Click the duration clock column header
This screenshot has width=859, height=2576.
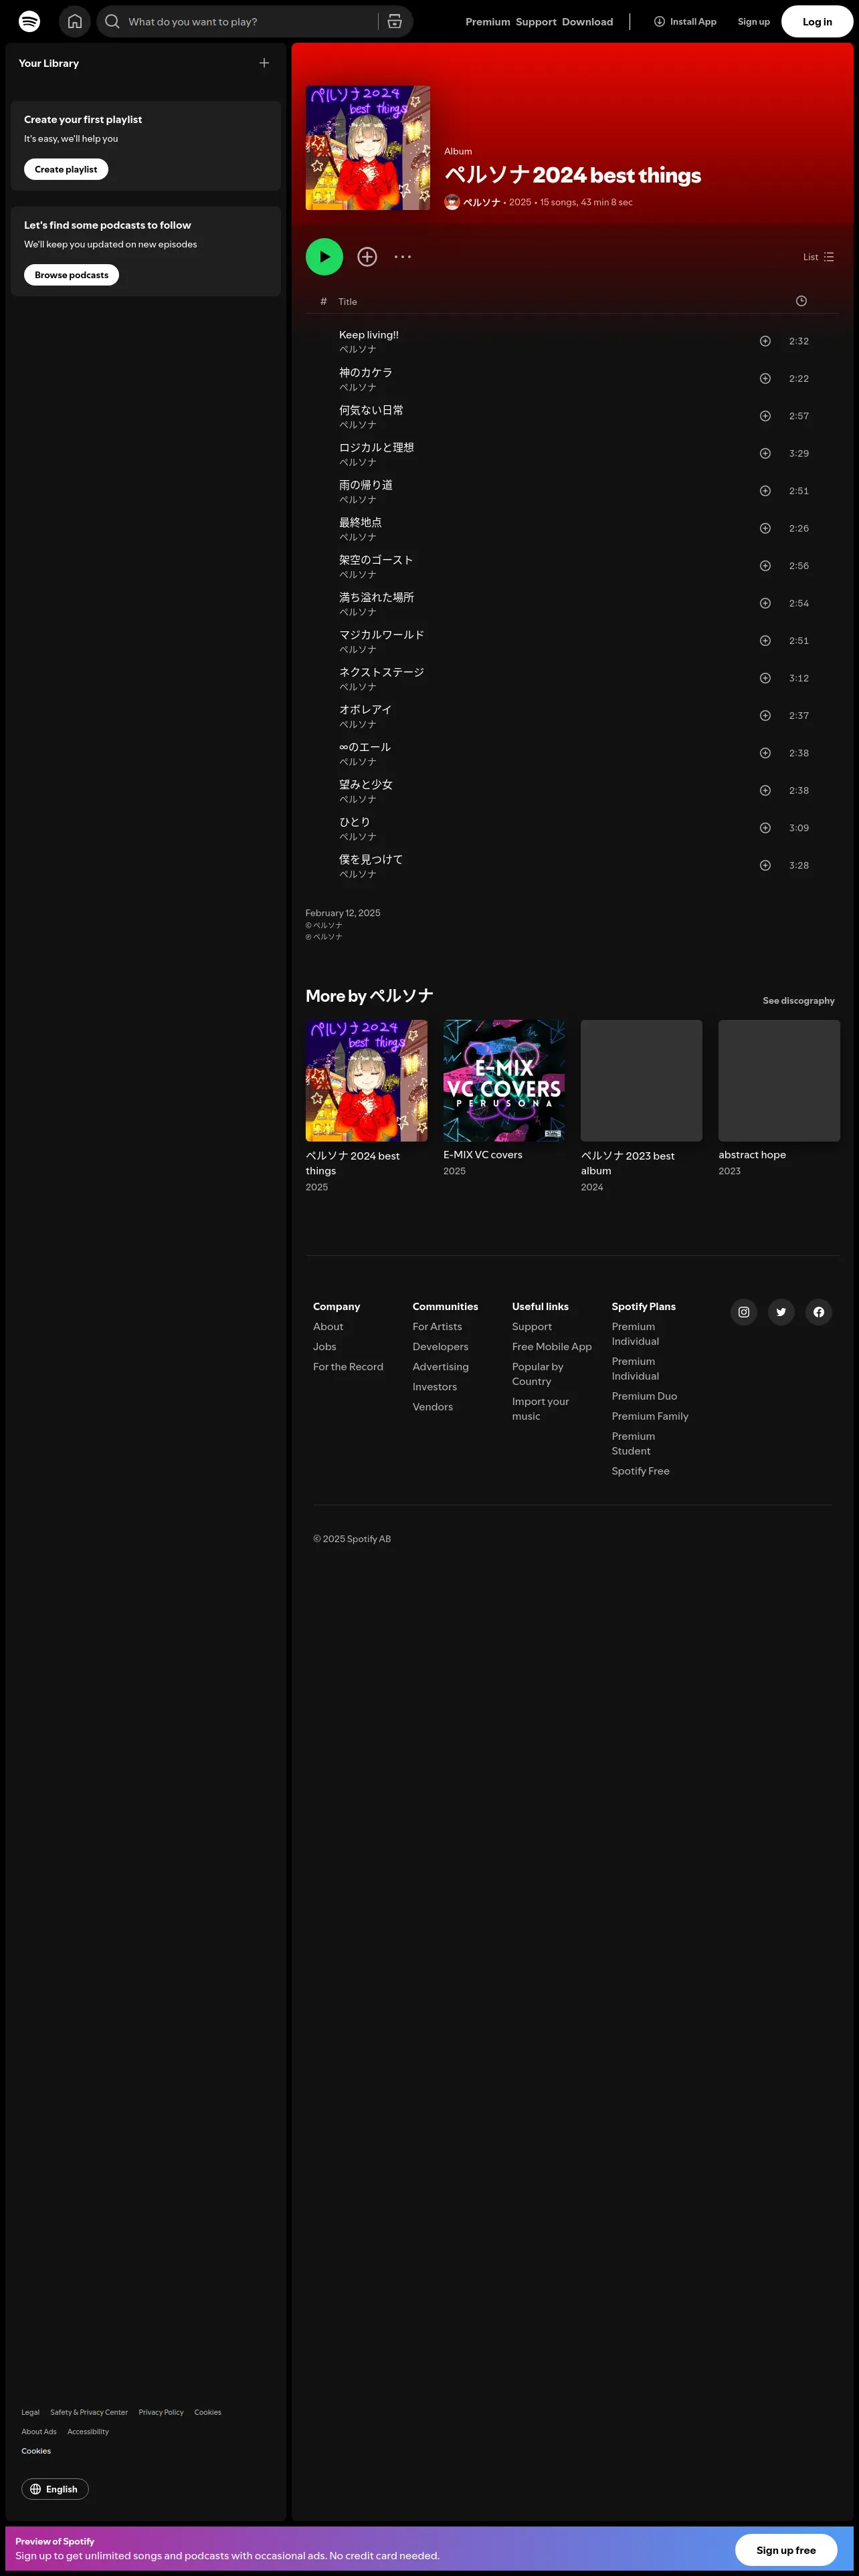click(x=801, y=301)
